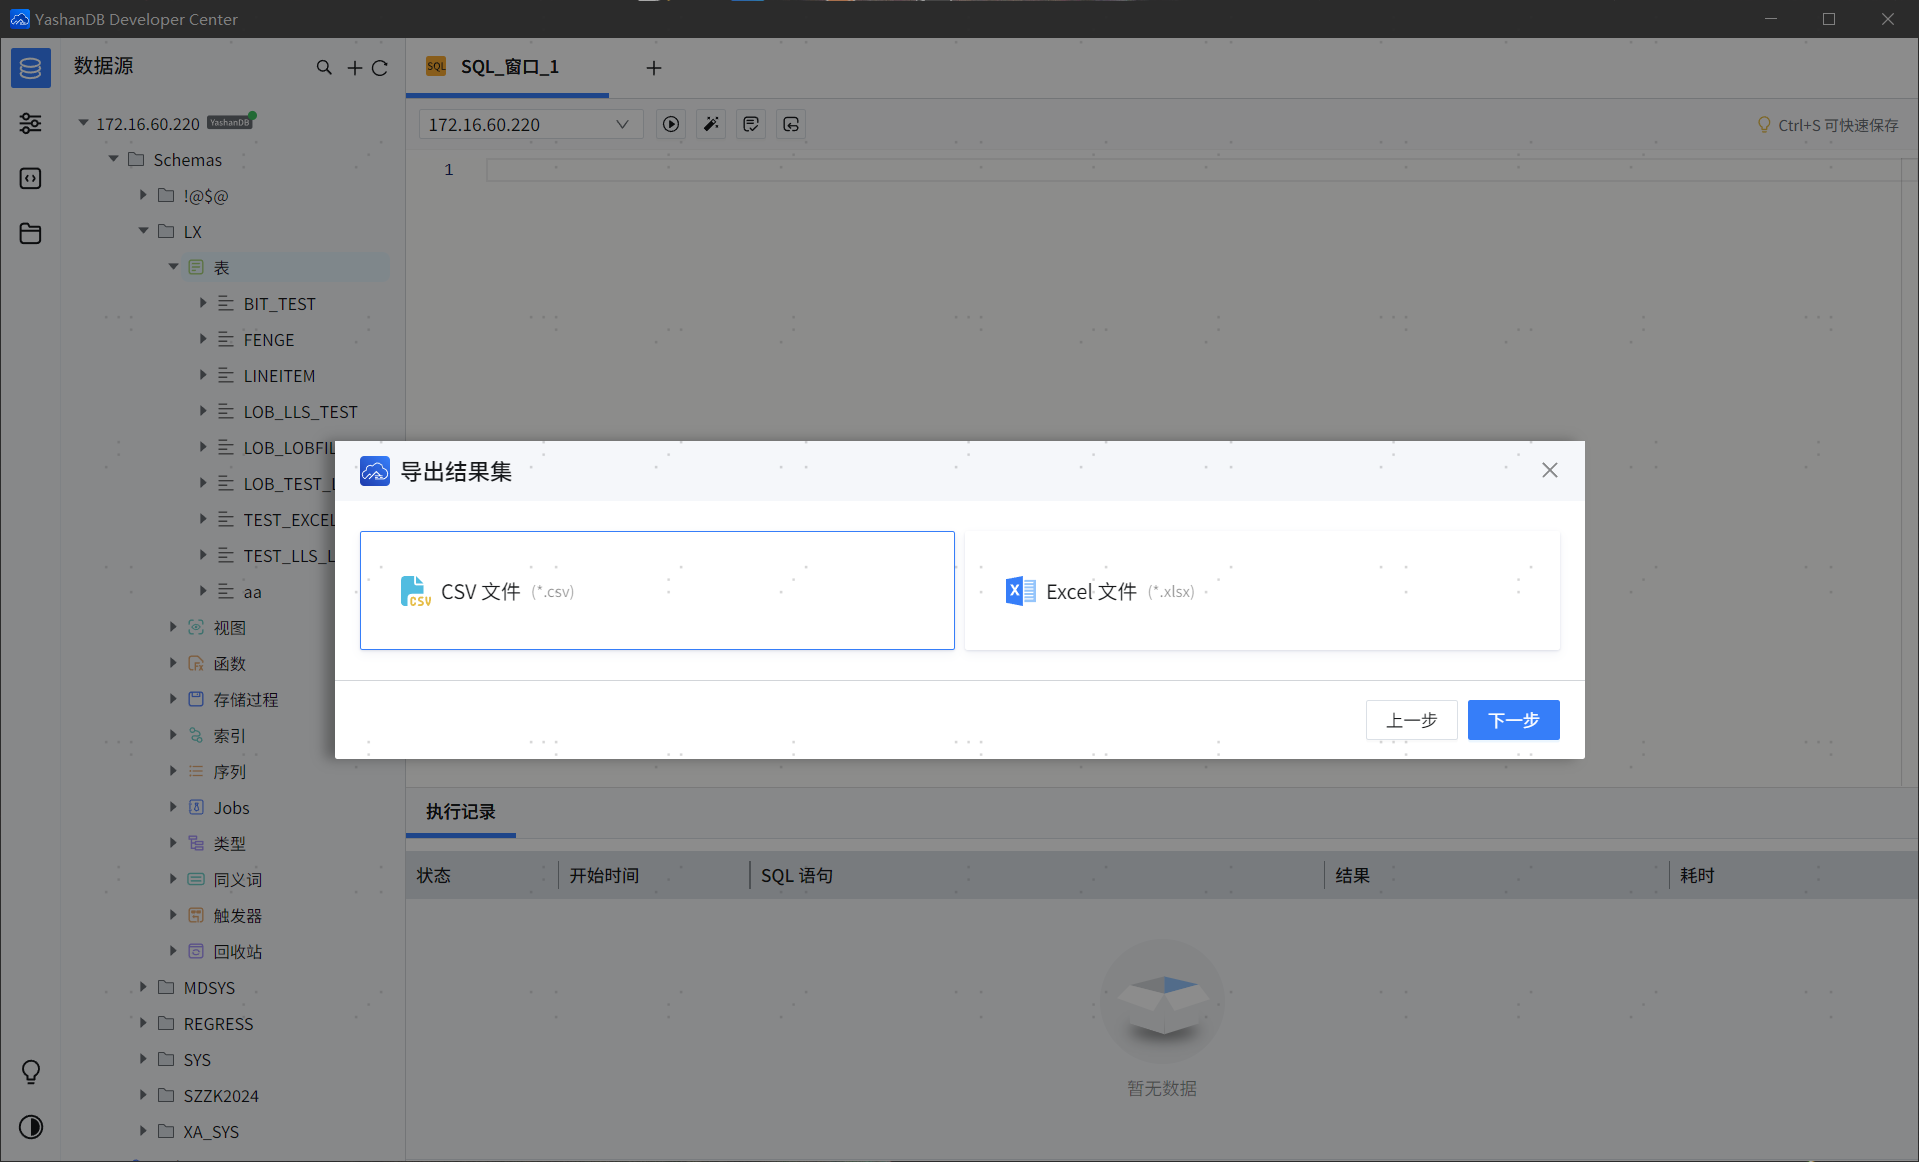Collapse the 表 node
Screen dimensions: 1919x1162
[x=174, y=267]
